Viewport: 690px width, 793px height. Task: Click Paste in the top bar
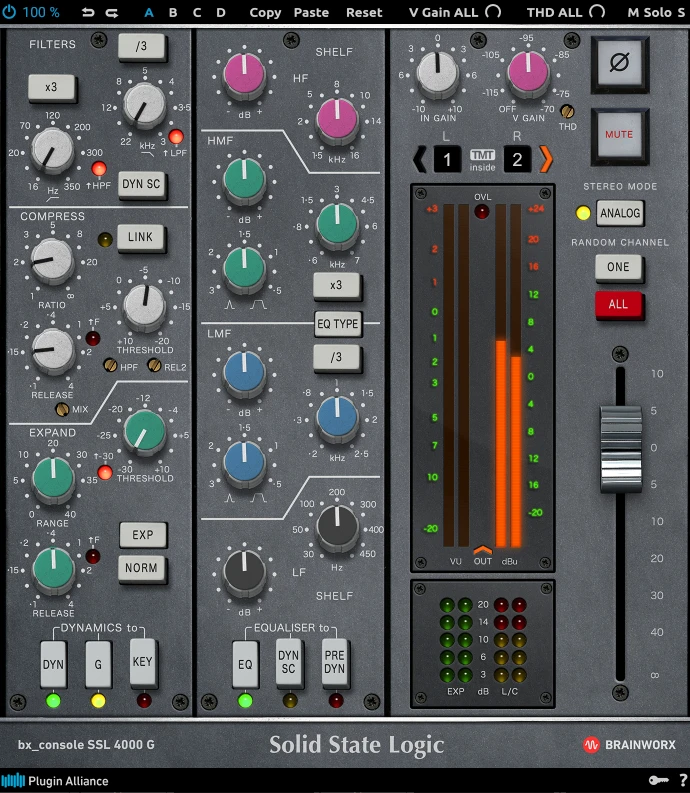[311, 12]
